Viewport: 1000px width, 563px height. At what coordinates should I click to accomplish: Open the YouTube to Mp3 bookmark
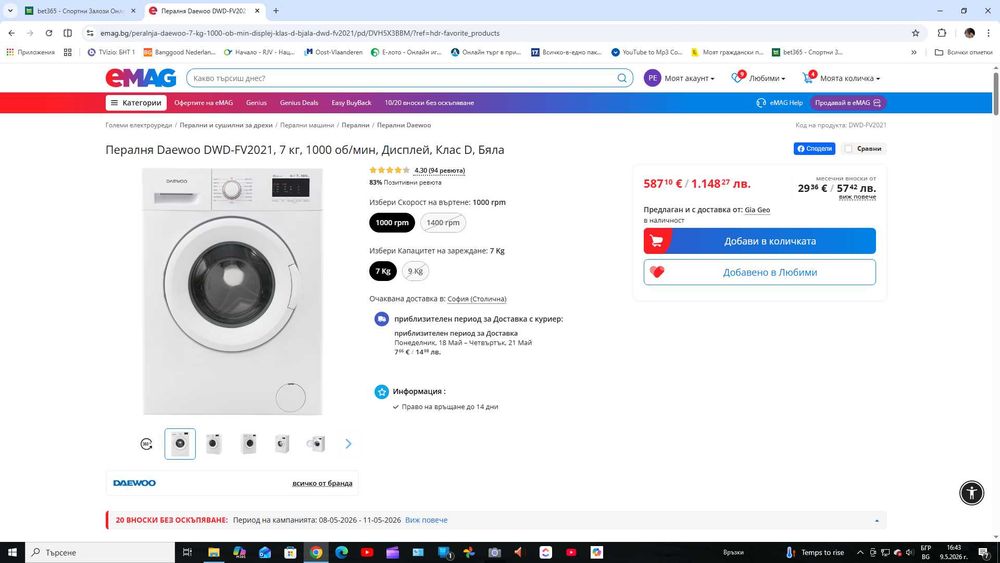tap(647, 52)
